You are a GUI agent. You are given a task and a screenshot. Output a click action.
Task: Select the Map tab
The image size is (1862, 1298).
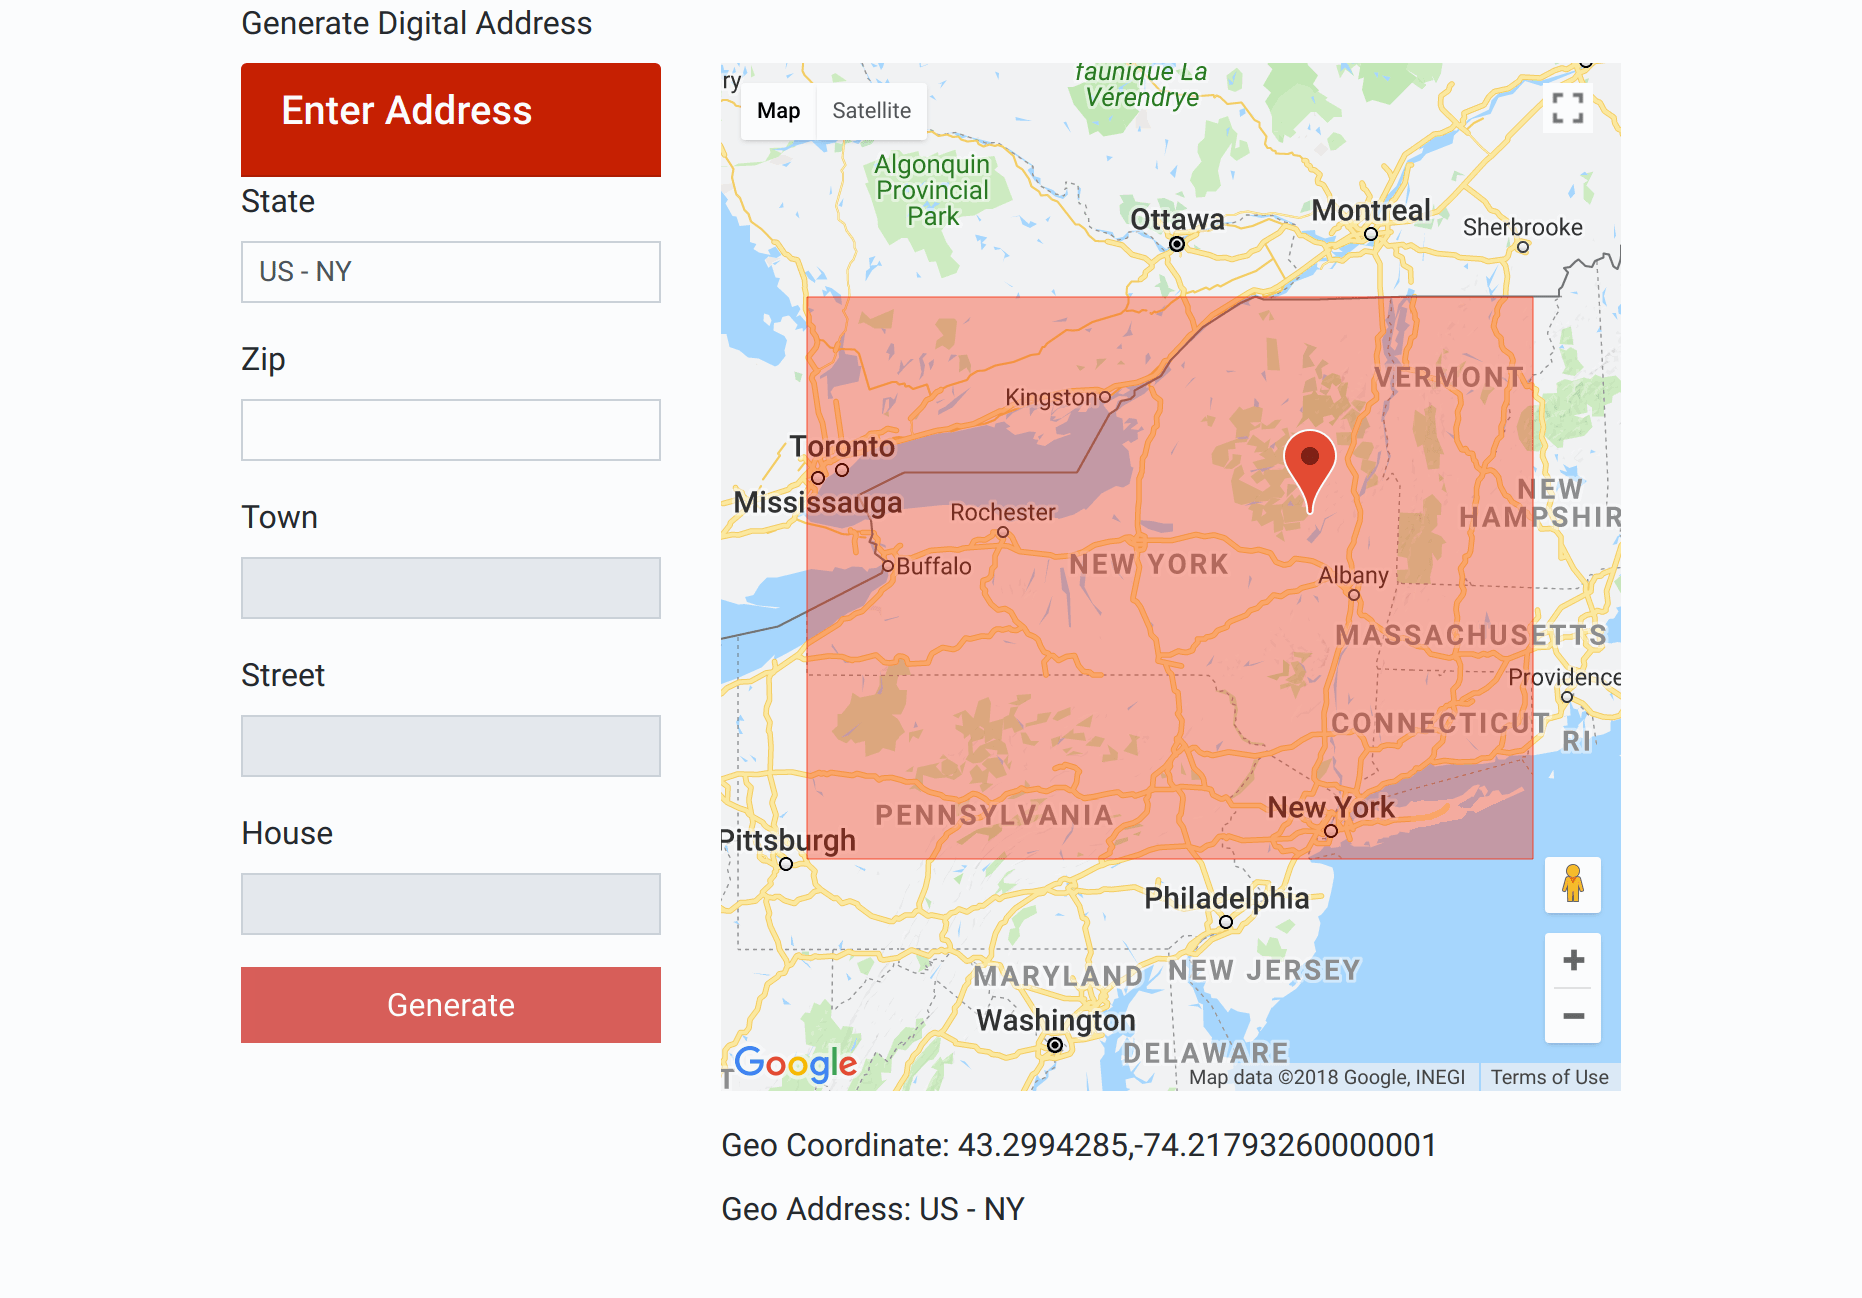(x=778, y=110)
